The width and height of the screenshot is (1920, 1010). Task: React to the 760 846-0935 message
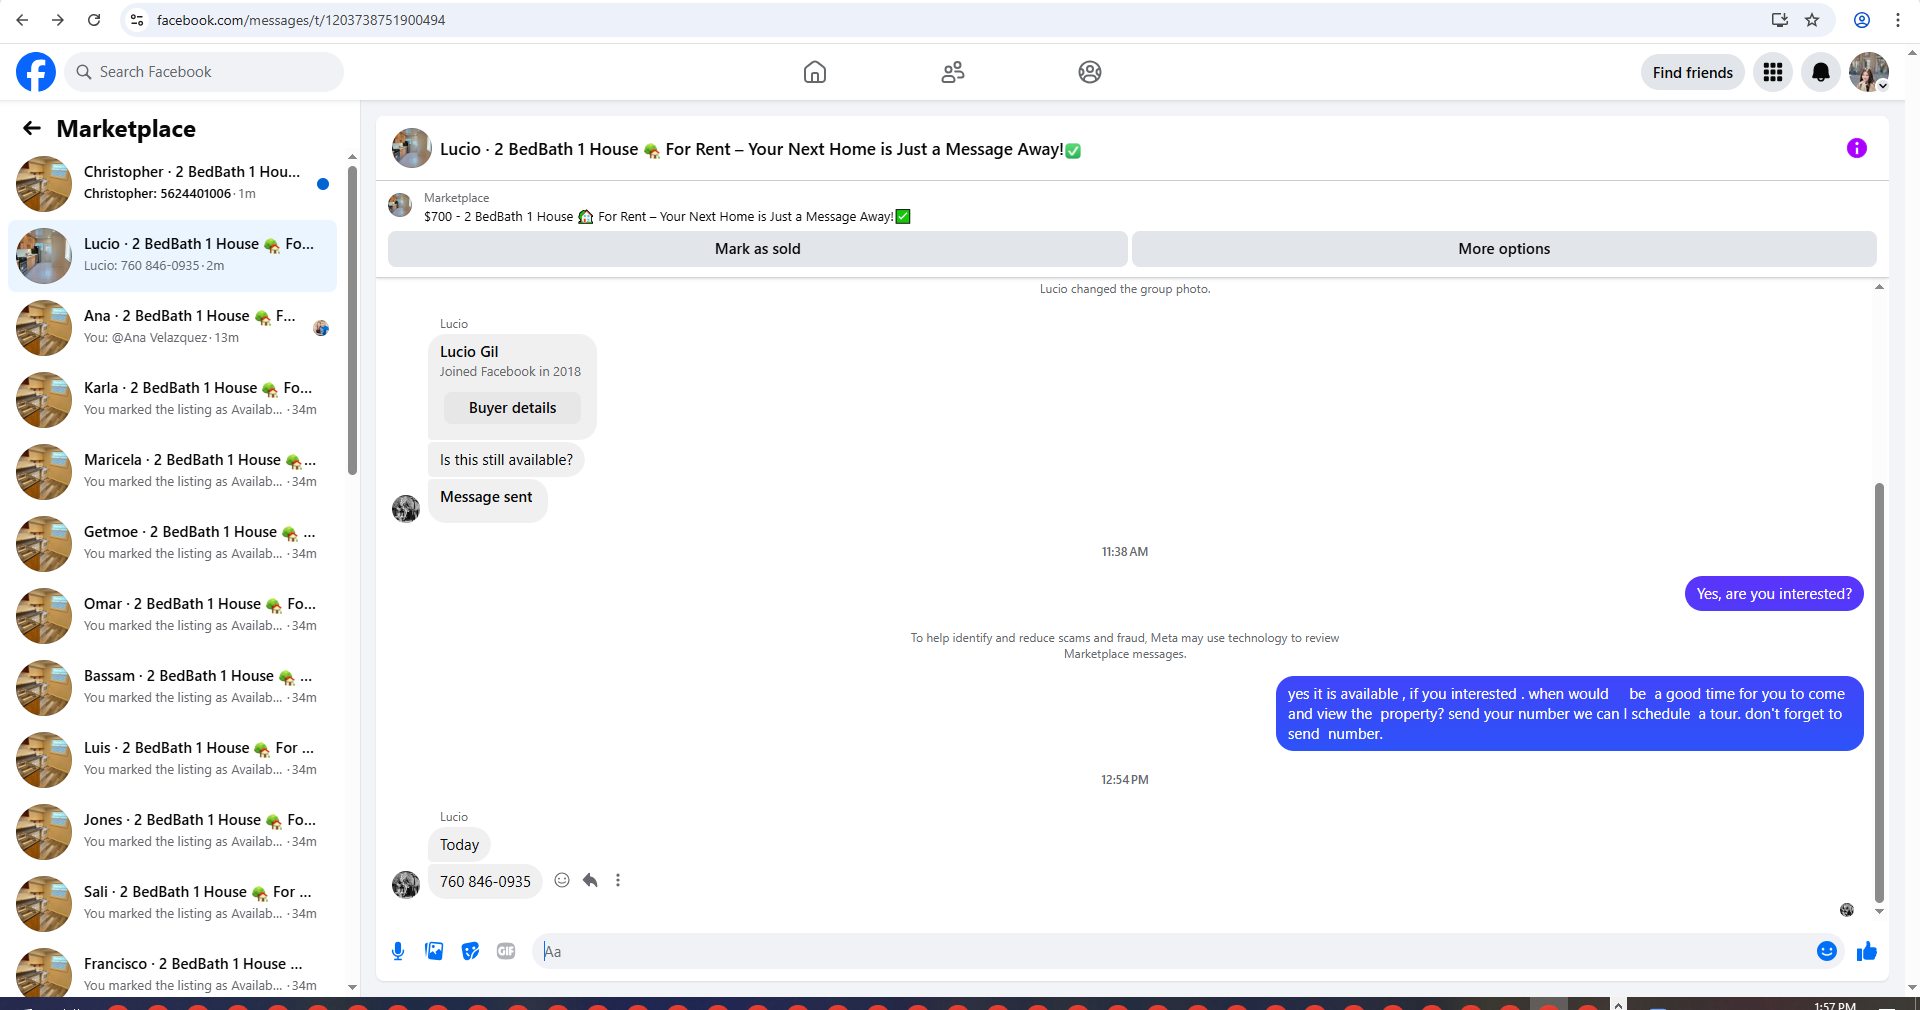tap(562, 880)
